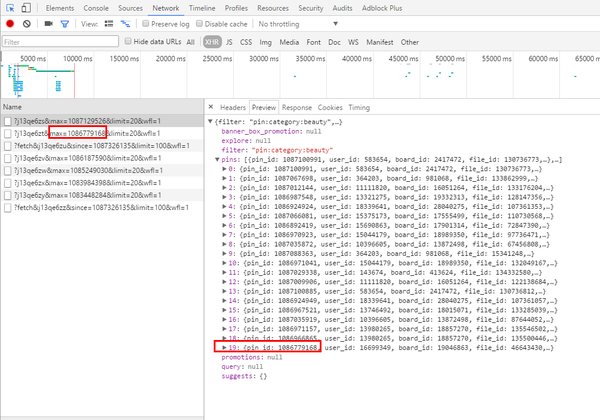Click the Filter text input
Screen dimensions: 600x420
tap(60, 42)
